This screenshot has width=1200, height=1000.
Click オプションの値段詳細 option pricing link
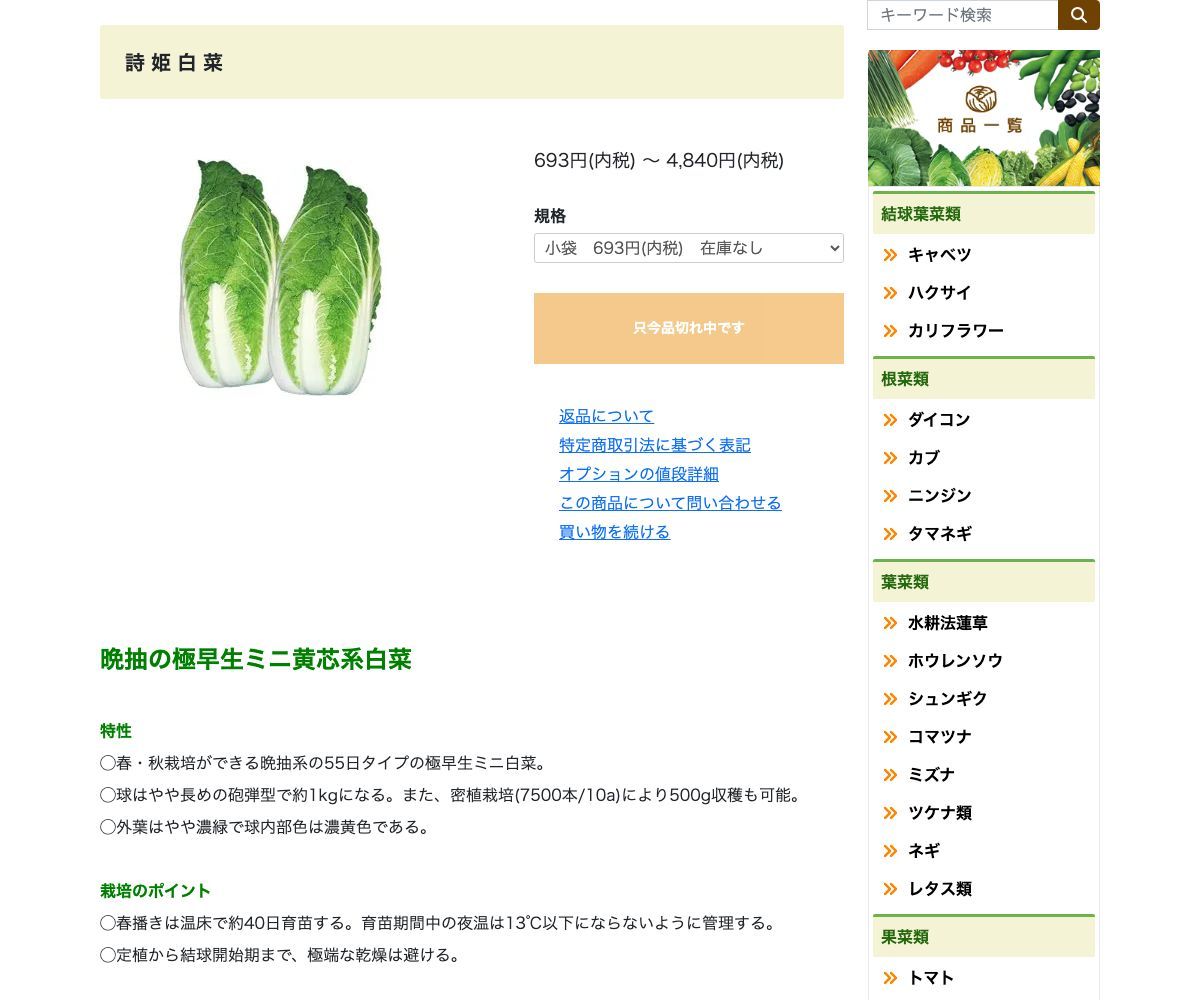point(638,474)
